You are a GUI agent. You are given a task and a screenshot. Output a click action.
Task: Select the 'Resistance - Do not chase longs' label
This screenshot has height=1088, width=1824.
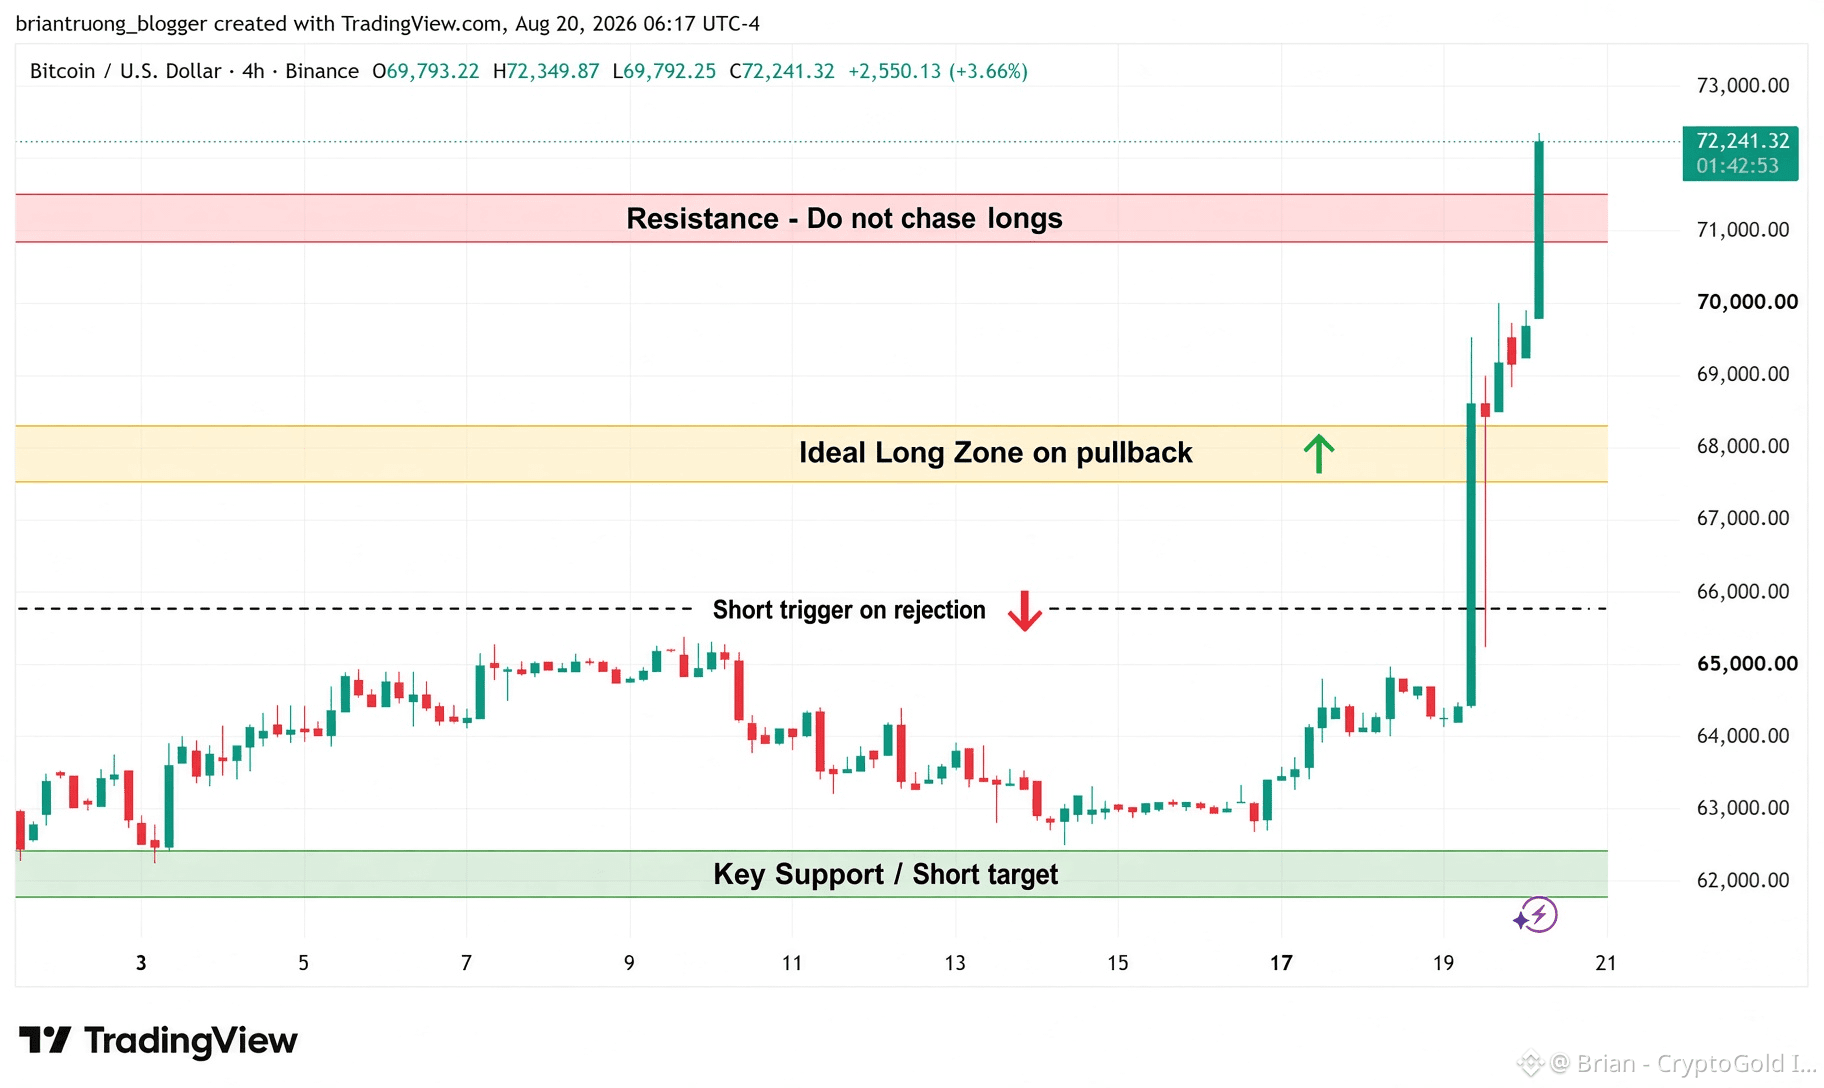click(x=844, y=218)
